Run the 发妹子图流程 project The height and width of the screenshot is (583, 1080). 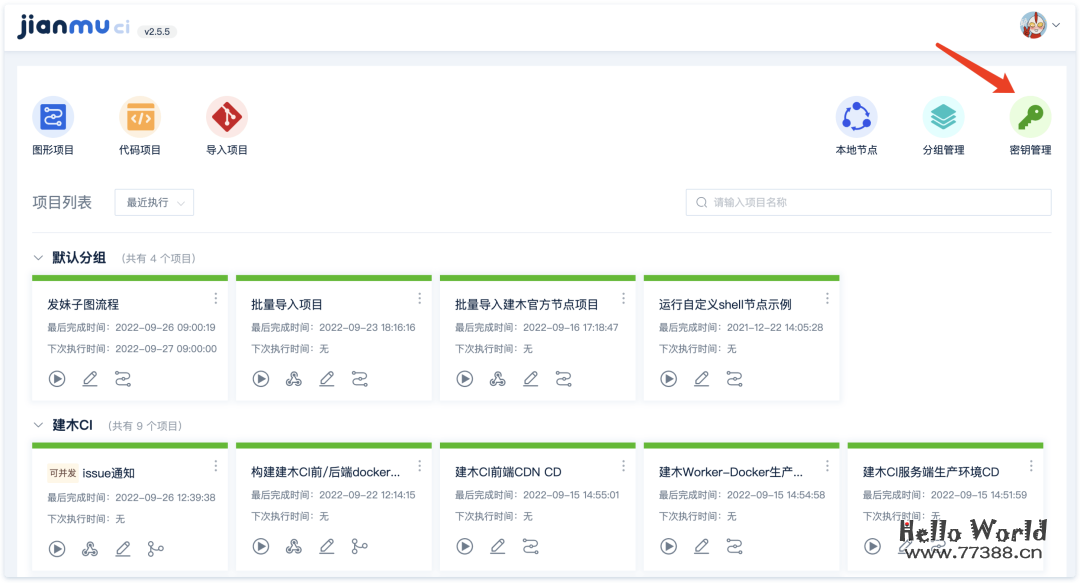pyautogui.click(x=57, y=378)
